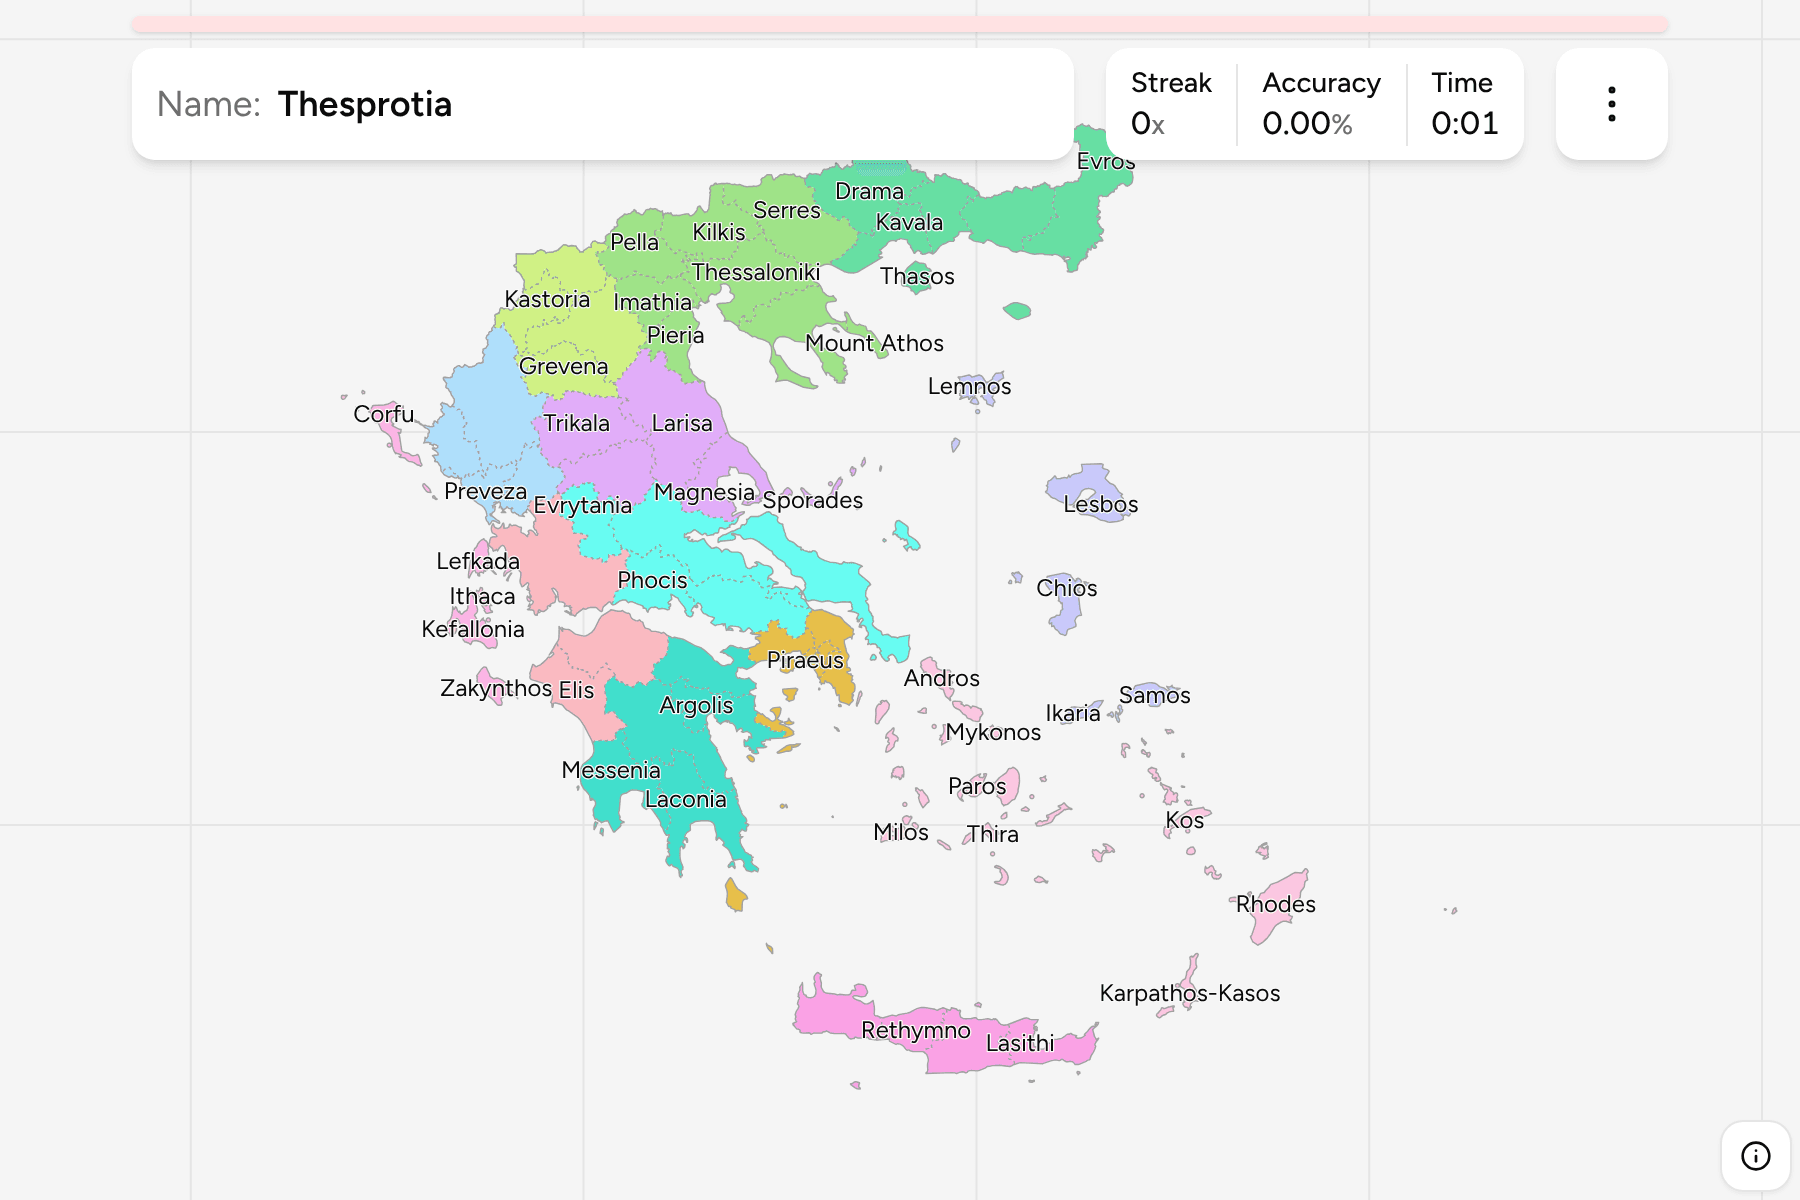Select Rhodes on the map
This screenshot has width=1800, height=1200.
coord(1275,904)
